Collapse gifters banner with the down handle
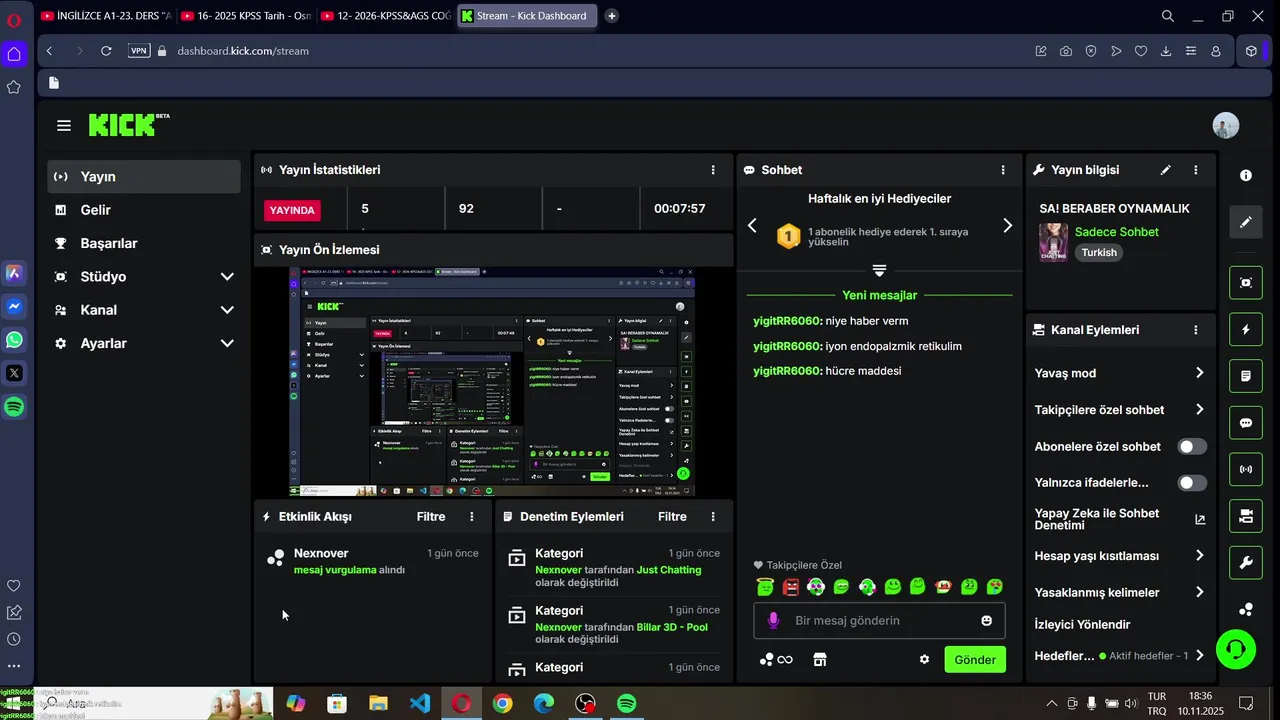The width and height of the screenshot is (1280, 720). point(879,271)
